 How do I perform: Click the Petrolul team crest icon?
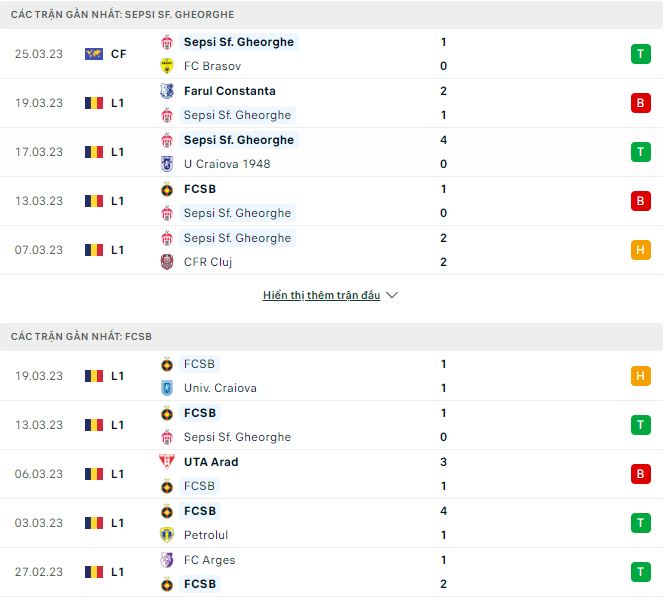coord(167,535)
